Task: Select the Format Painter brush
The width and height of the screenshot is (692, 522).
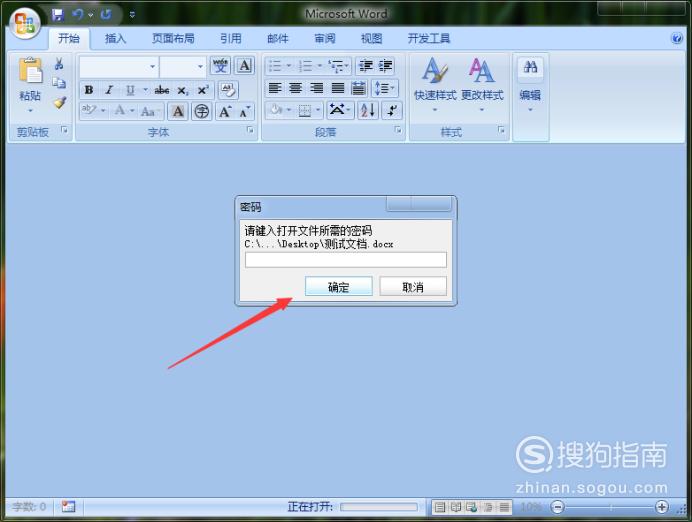Action: [x=59, y=103]
